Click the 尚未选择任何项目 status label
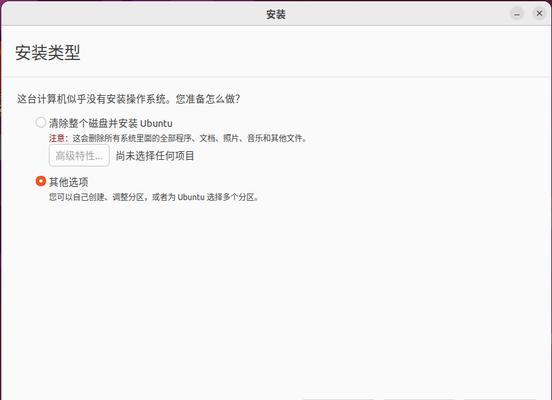The image size is (552, 400). coord(155,156)
